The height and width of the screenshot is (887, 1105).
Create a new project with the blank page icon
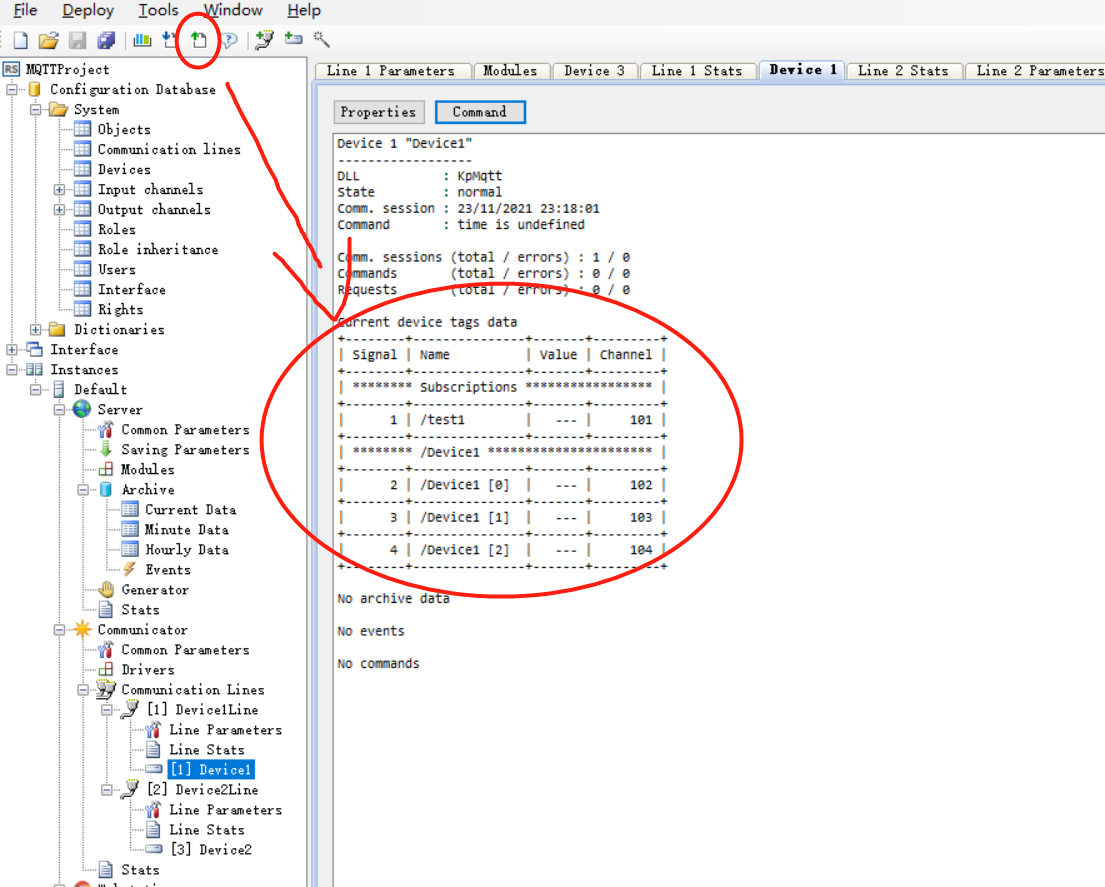[20, 39]
